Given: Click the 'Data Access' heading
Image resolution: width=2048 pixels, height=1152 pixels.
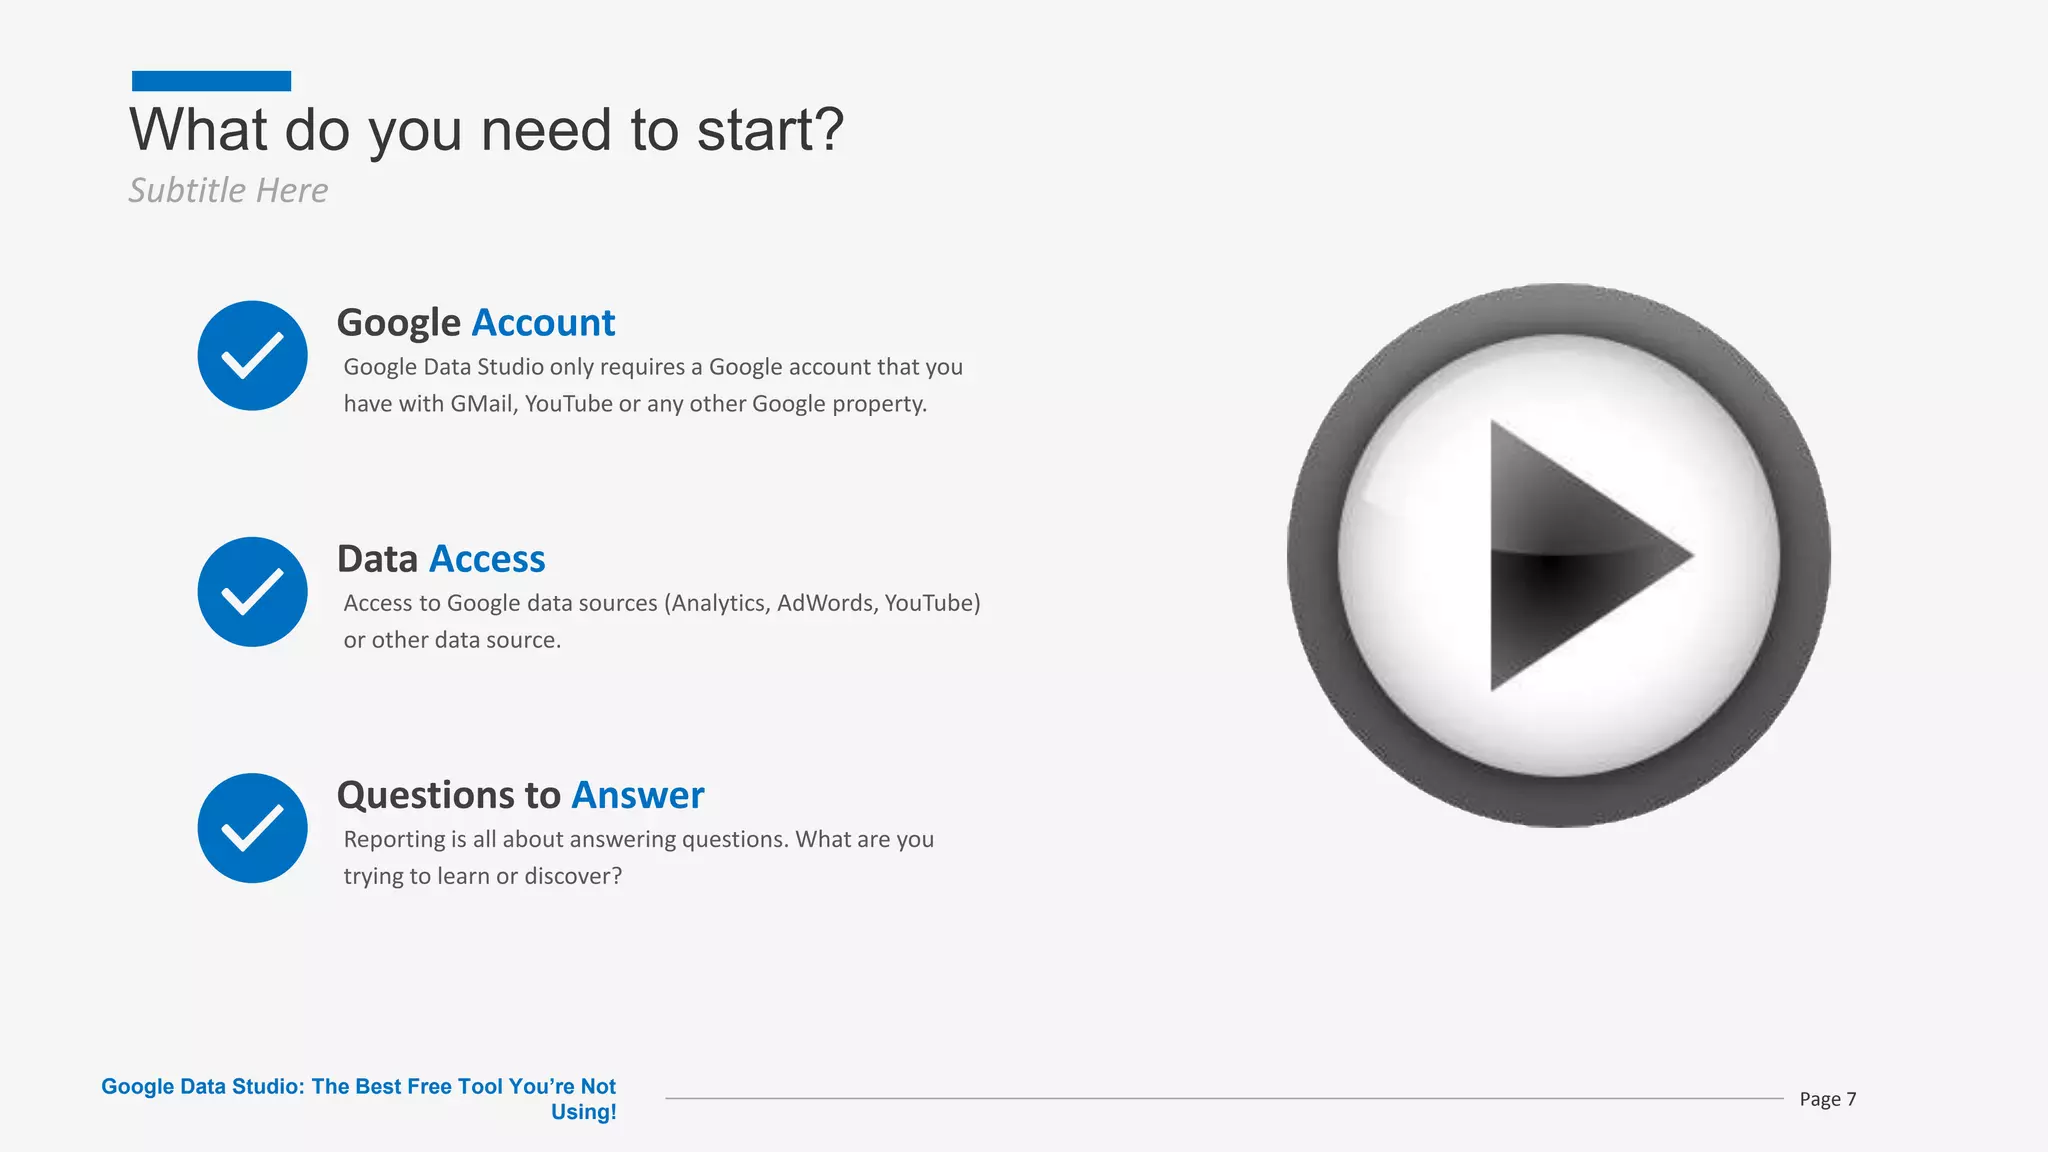Looking at the screenshot, I should click(441, 559).
